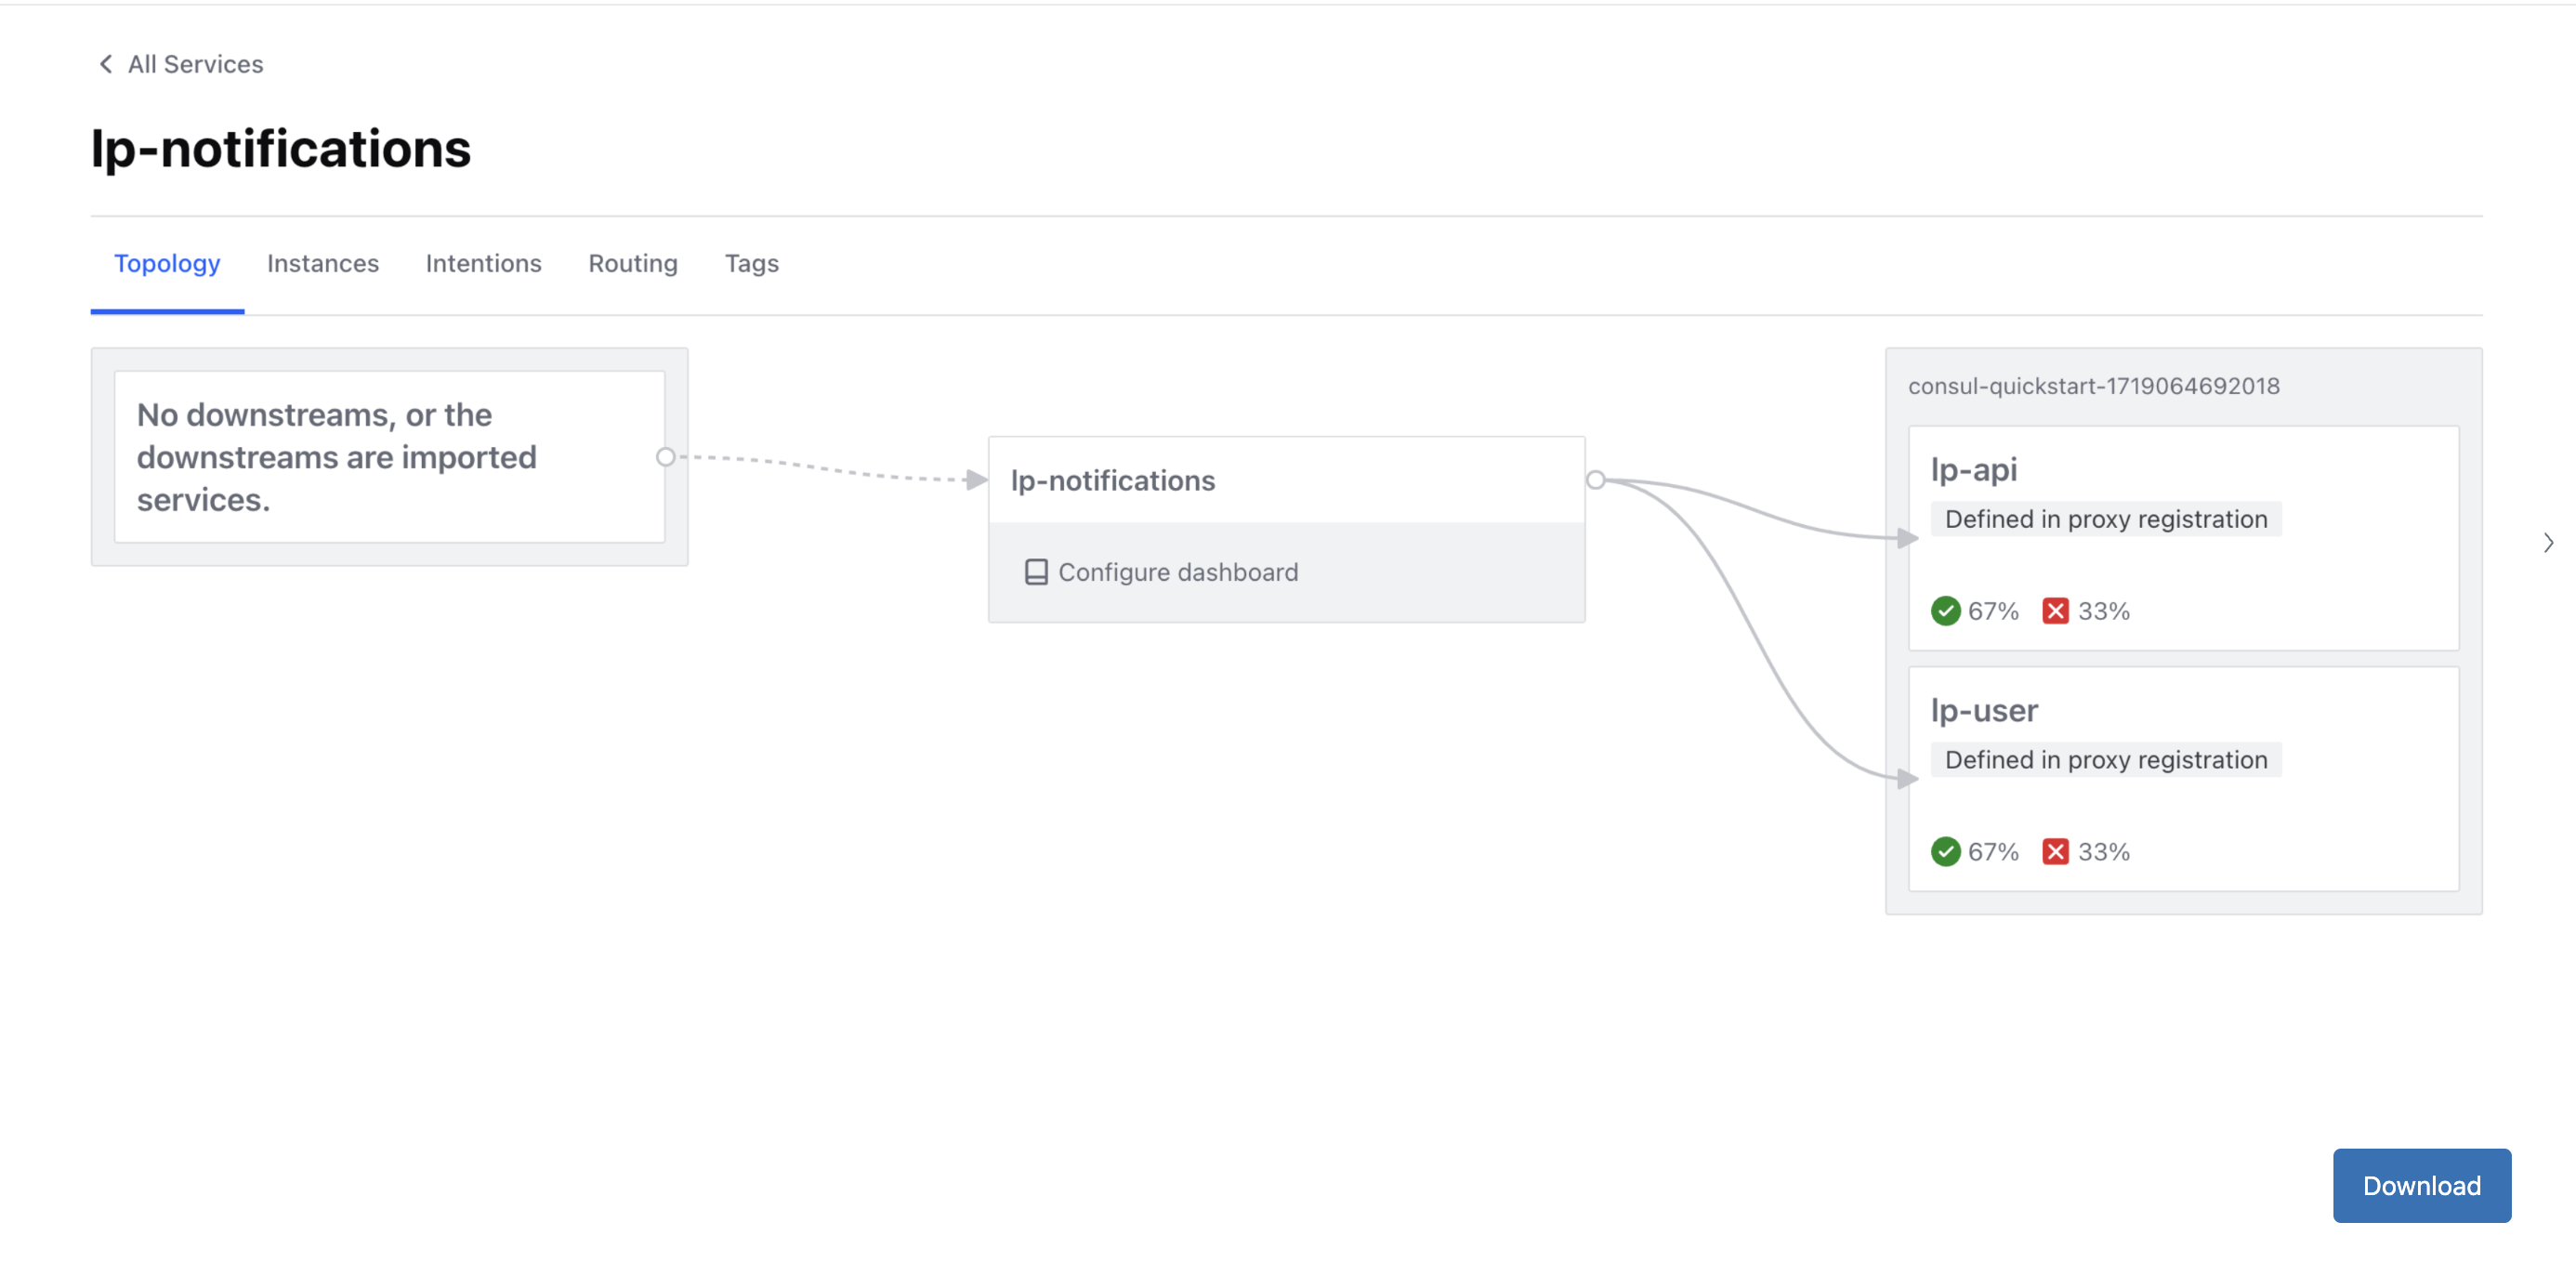
Task: Click red failing X icon on lp-user card
Action: [x=2055, y=852]
